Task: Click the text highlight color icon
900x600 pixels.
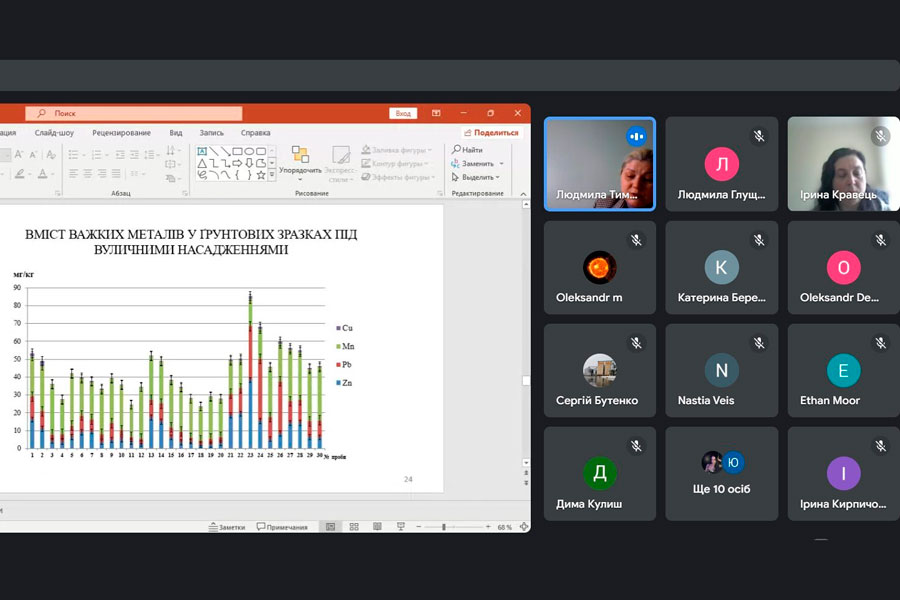Action: tap(20, 173)
